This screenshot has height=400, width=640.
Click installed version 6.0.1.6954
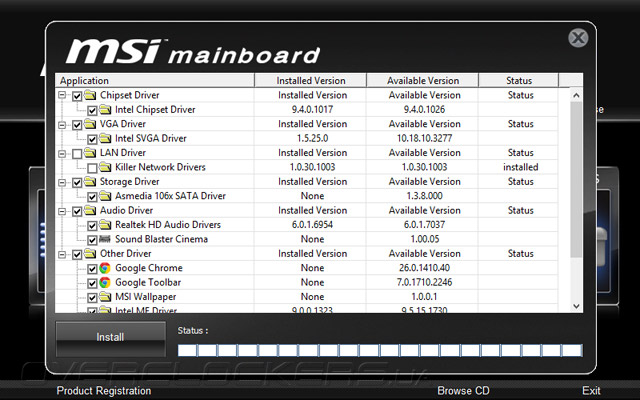312,224
